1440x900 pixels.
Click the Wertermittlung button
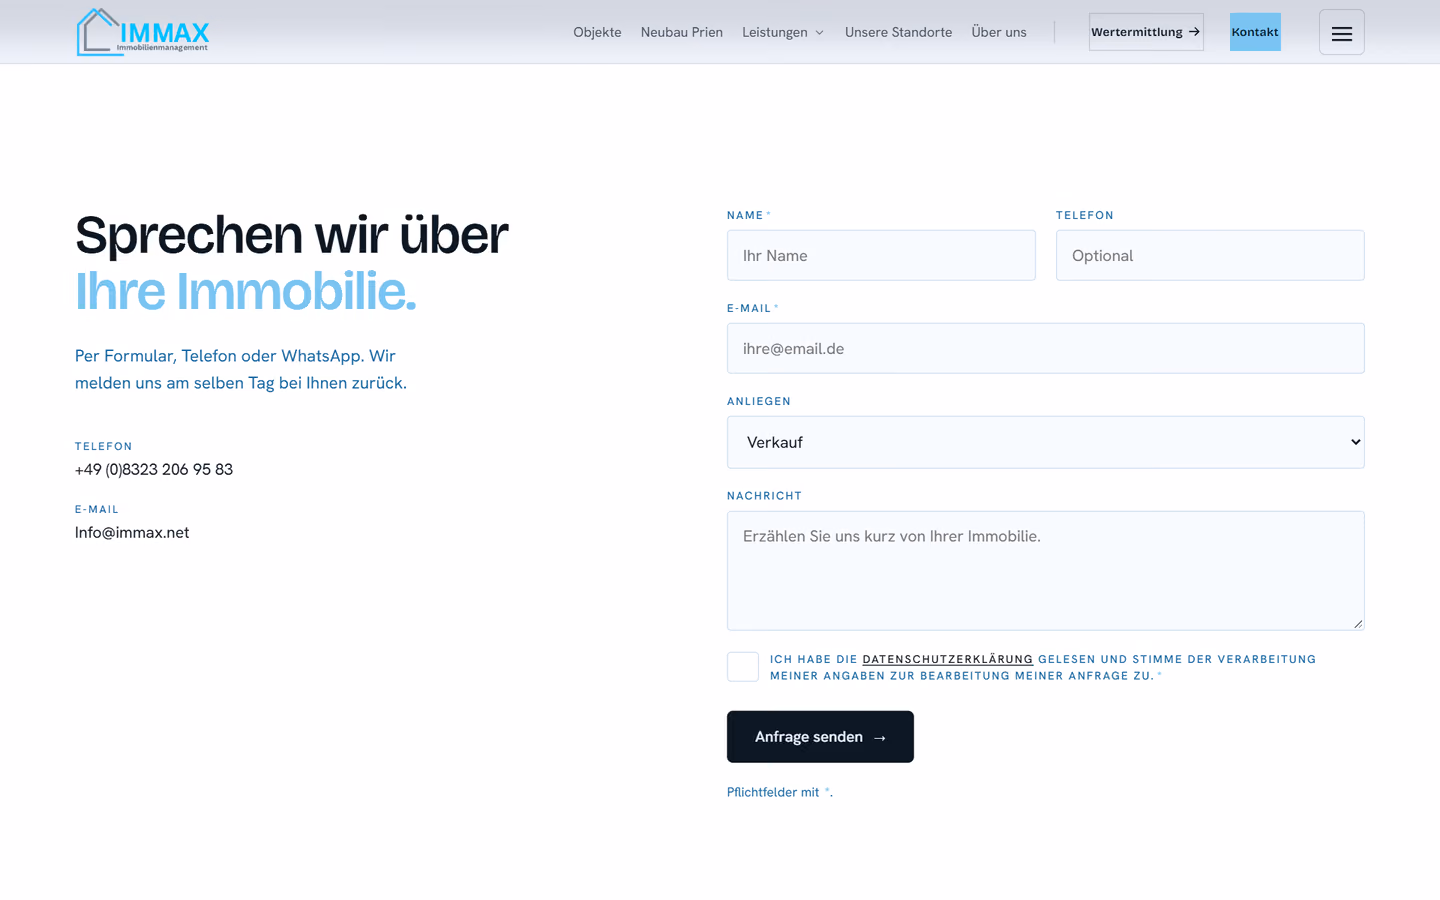1146,32
